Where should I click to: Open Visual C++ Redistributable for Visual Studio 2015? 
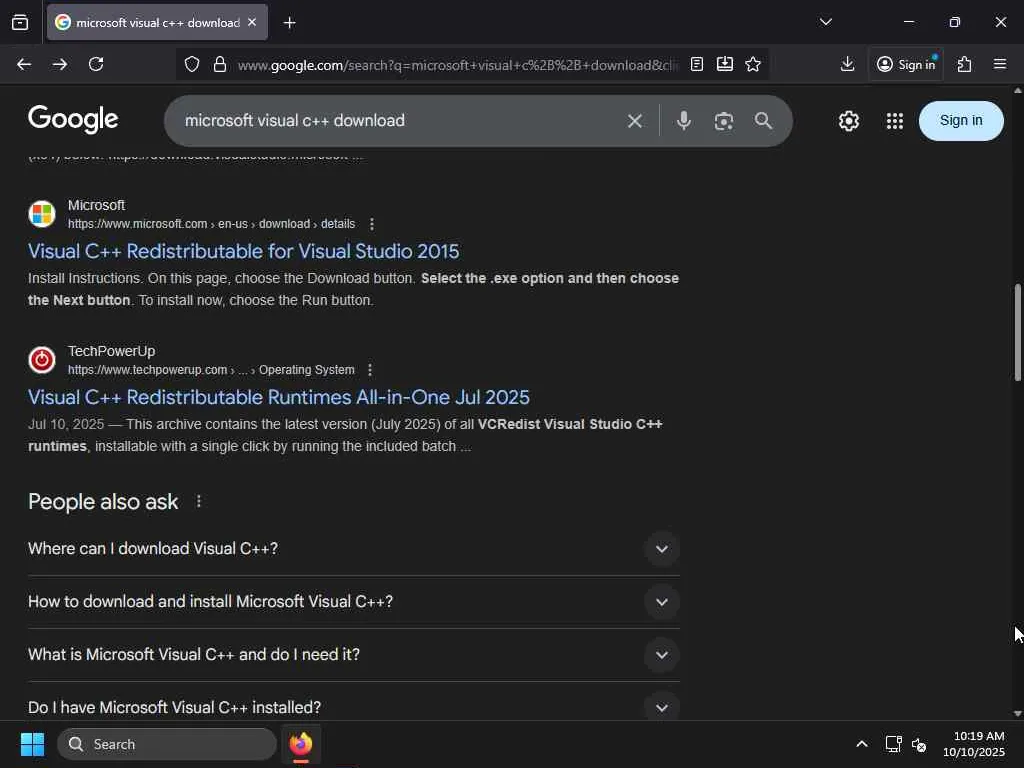pos(244,251)
